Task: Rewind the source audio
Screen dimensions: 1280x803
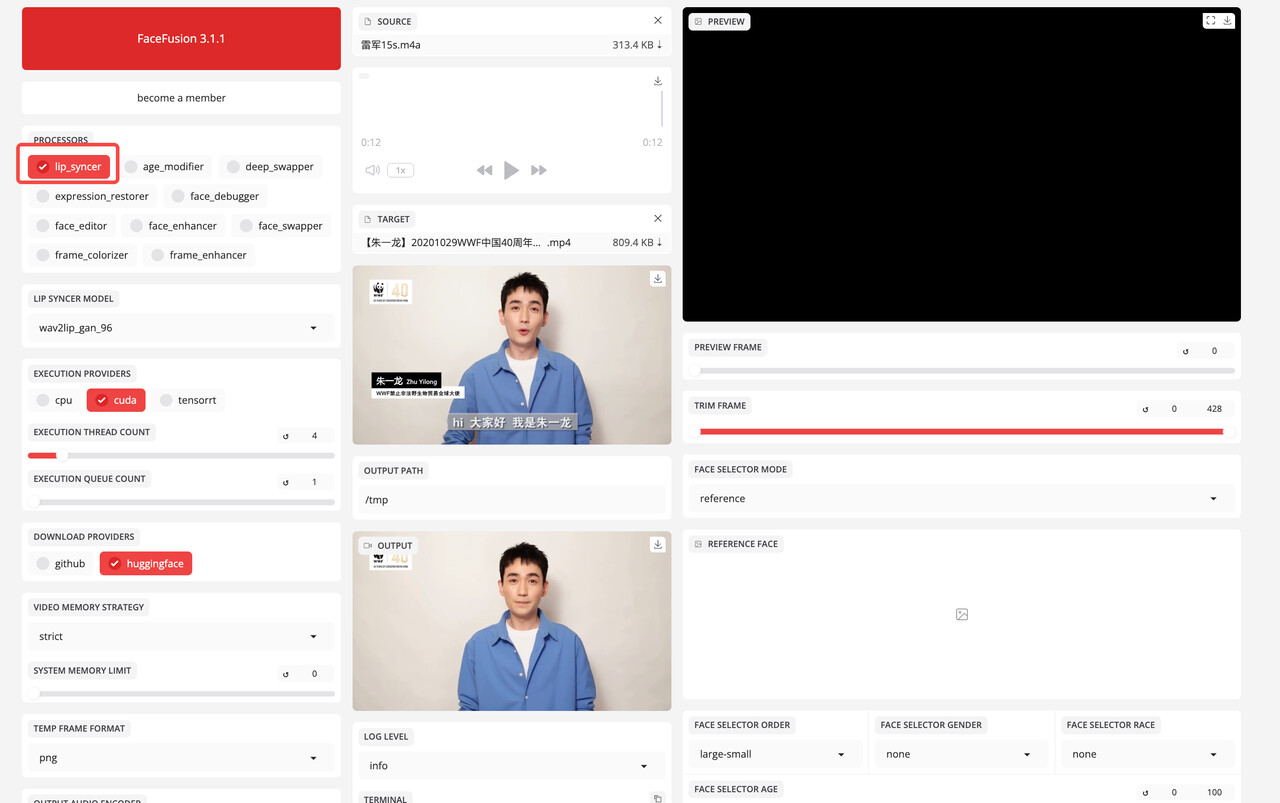Action: [484, 170]
